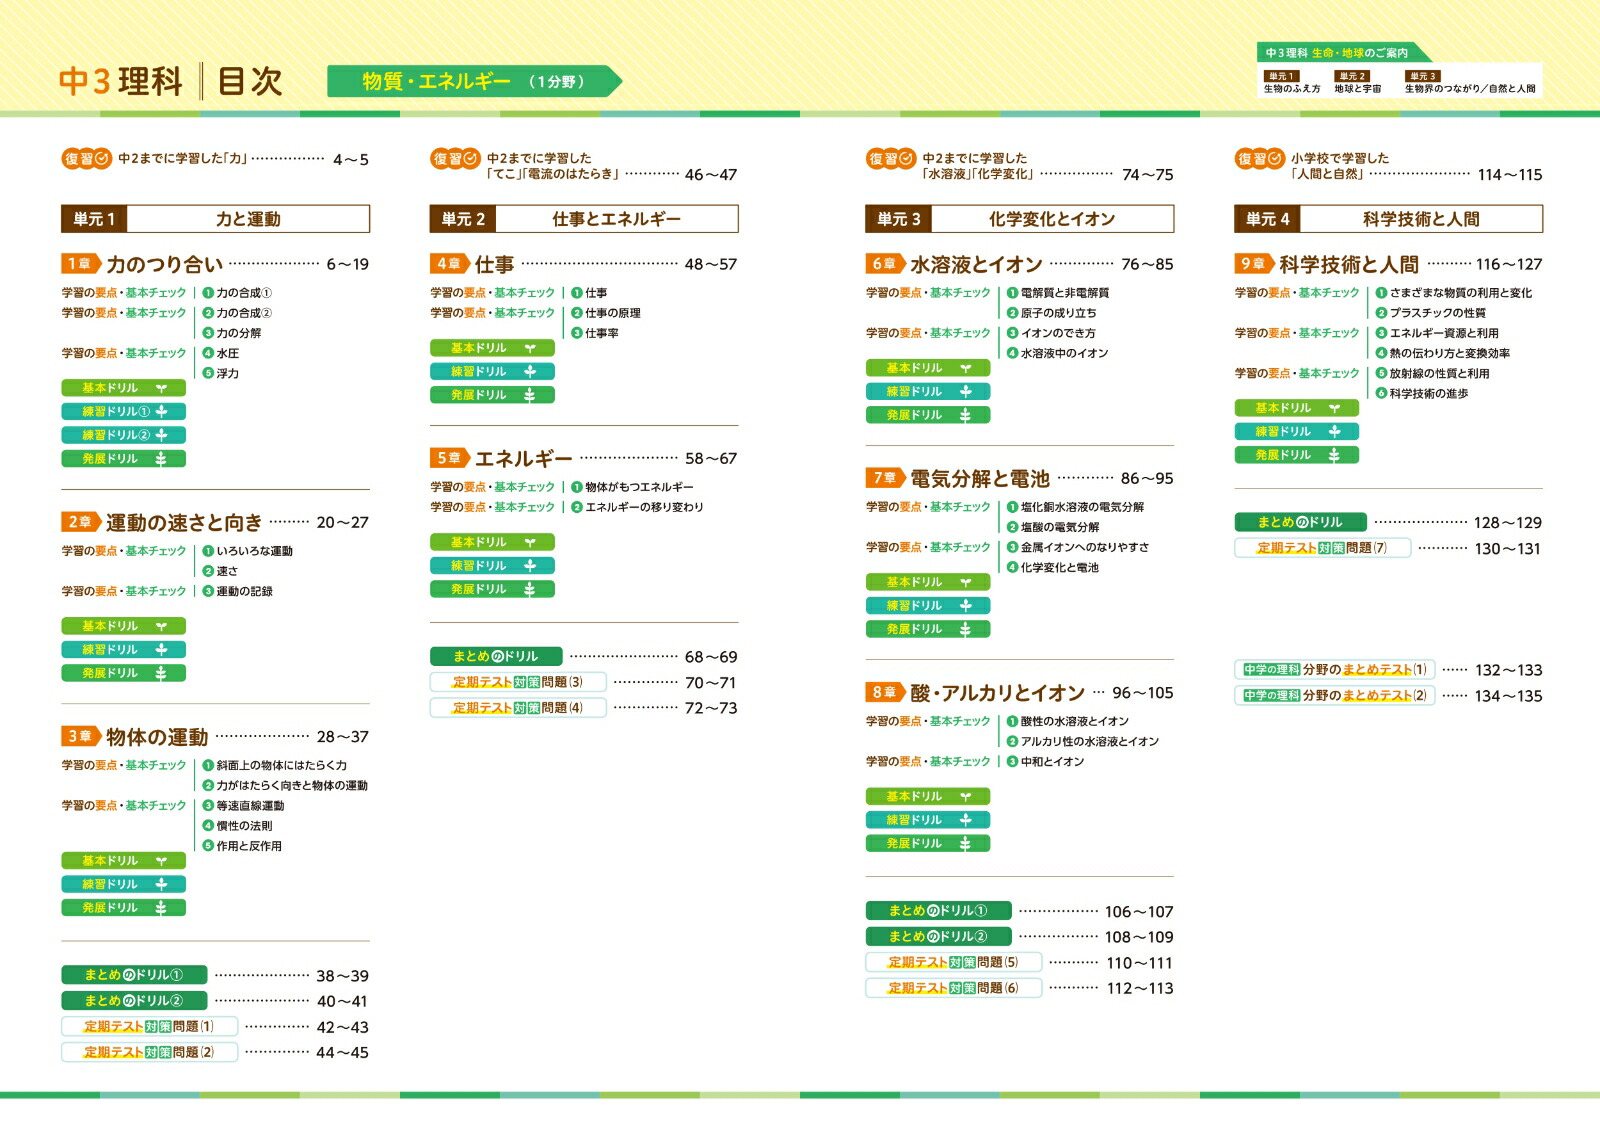The image size is (1600, 1130).
Task: Select the topic 化学変化と電池
Action: (1052, 568)
